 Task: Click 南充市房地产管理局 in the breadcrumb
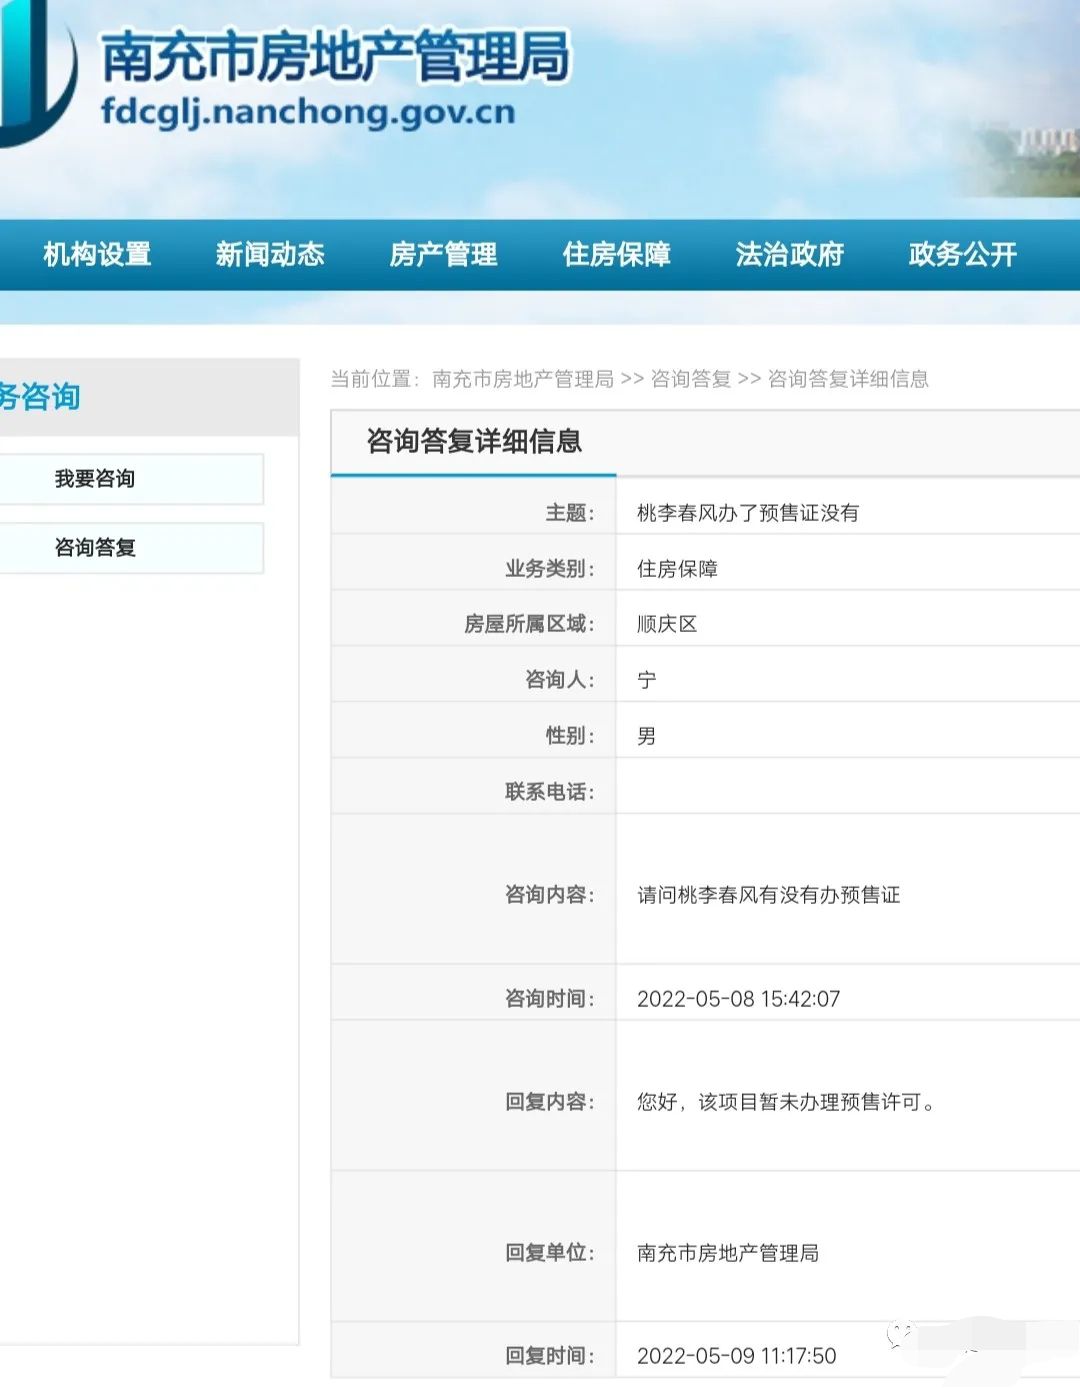point(522,379)
